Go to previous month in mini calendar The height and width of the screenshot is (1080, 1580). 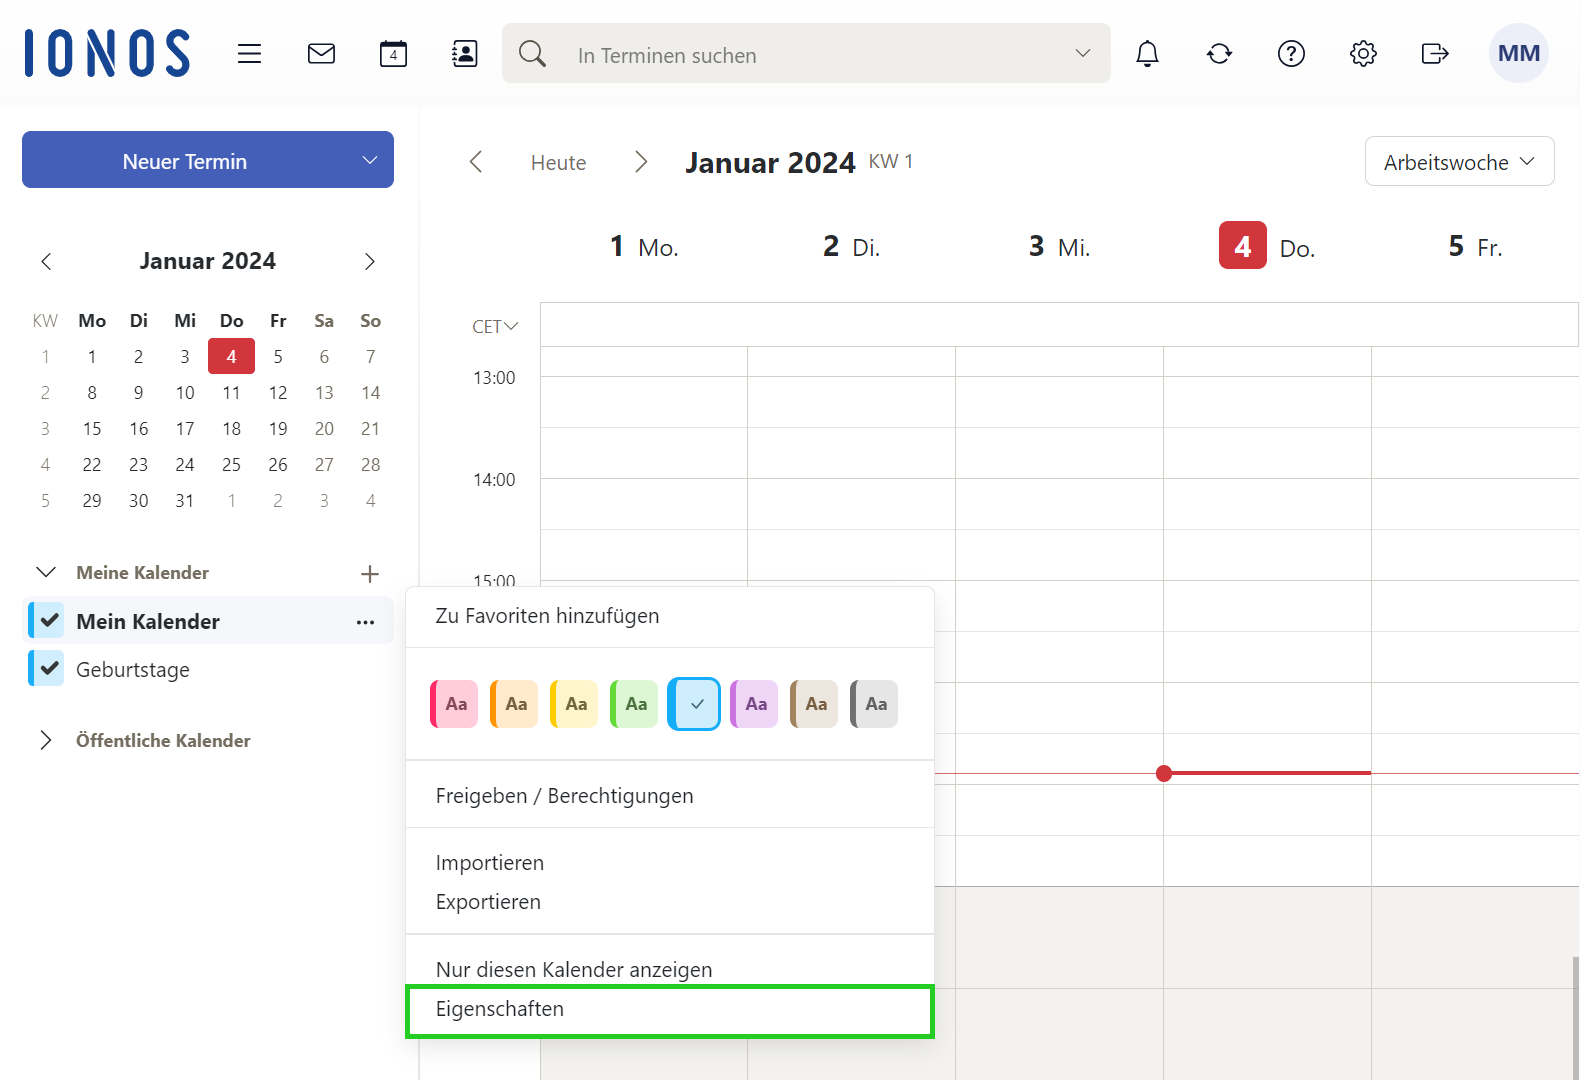coord(46,262)
